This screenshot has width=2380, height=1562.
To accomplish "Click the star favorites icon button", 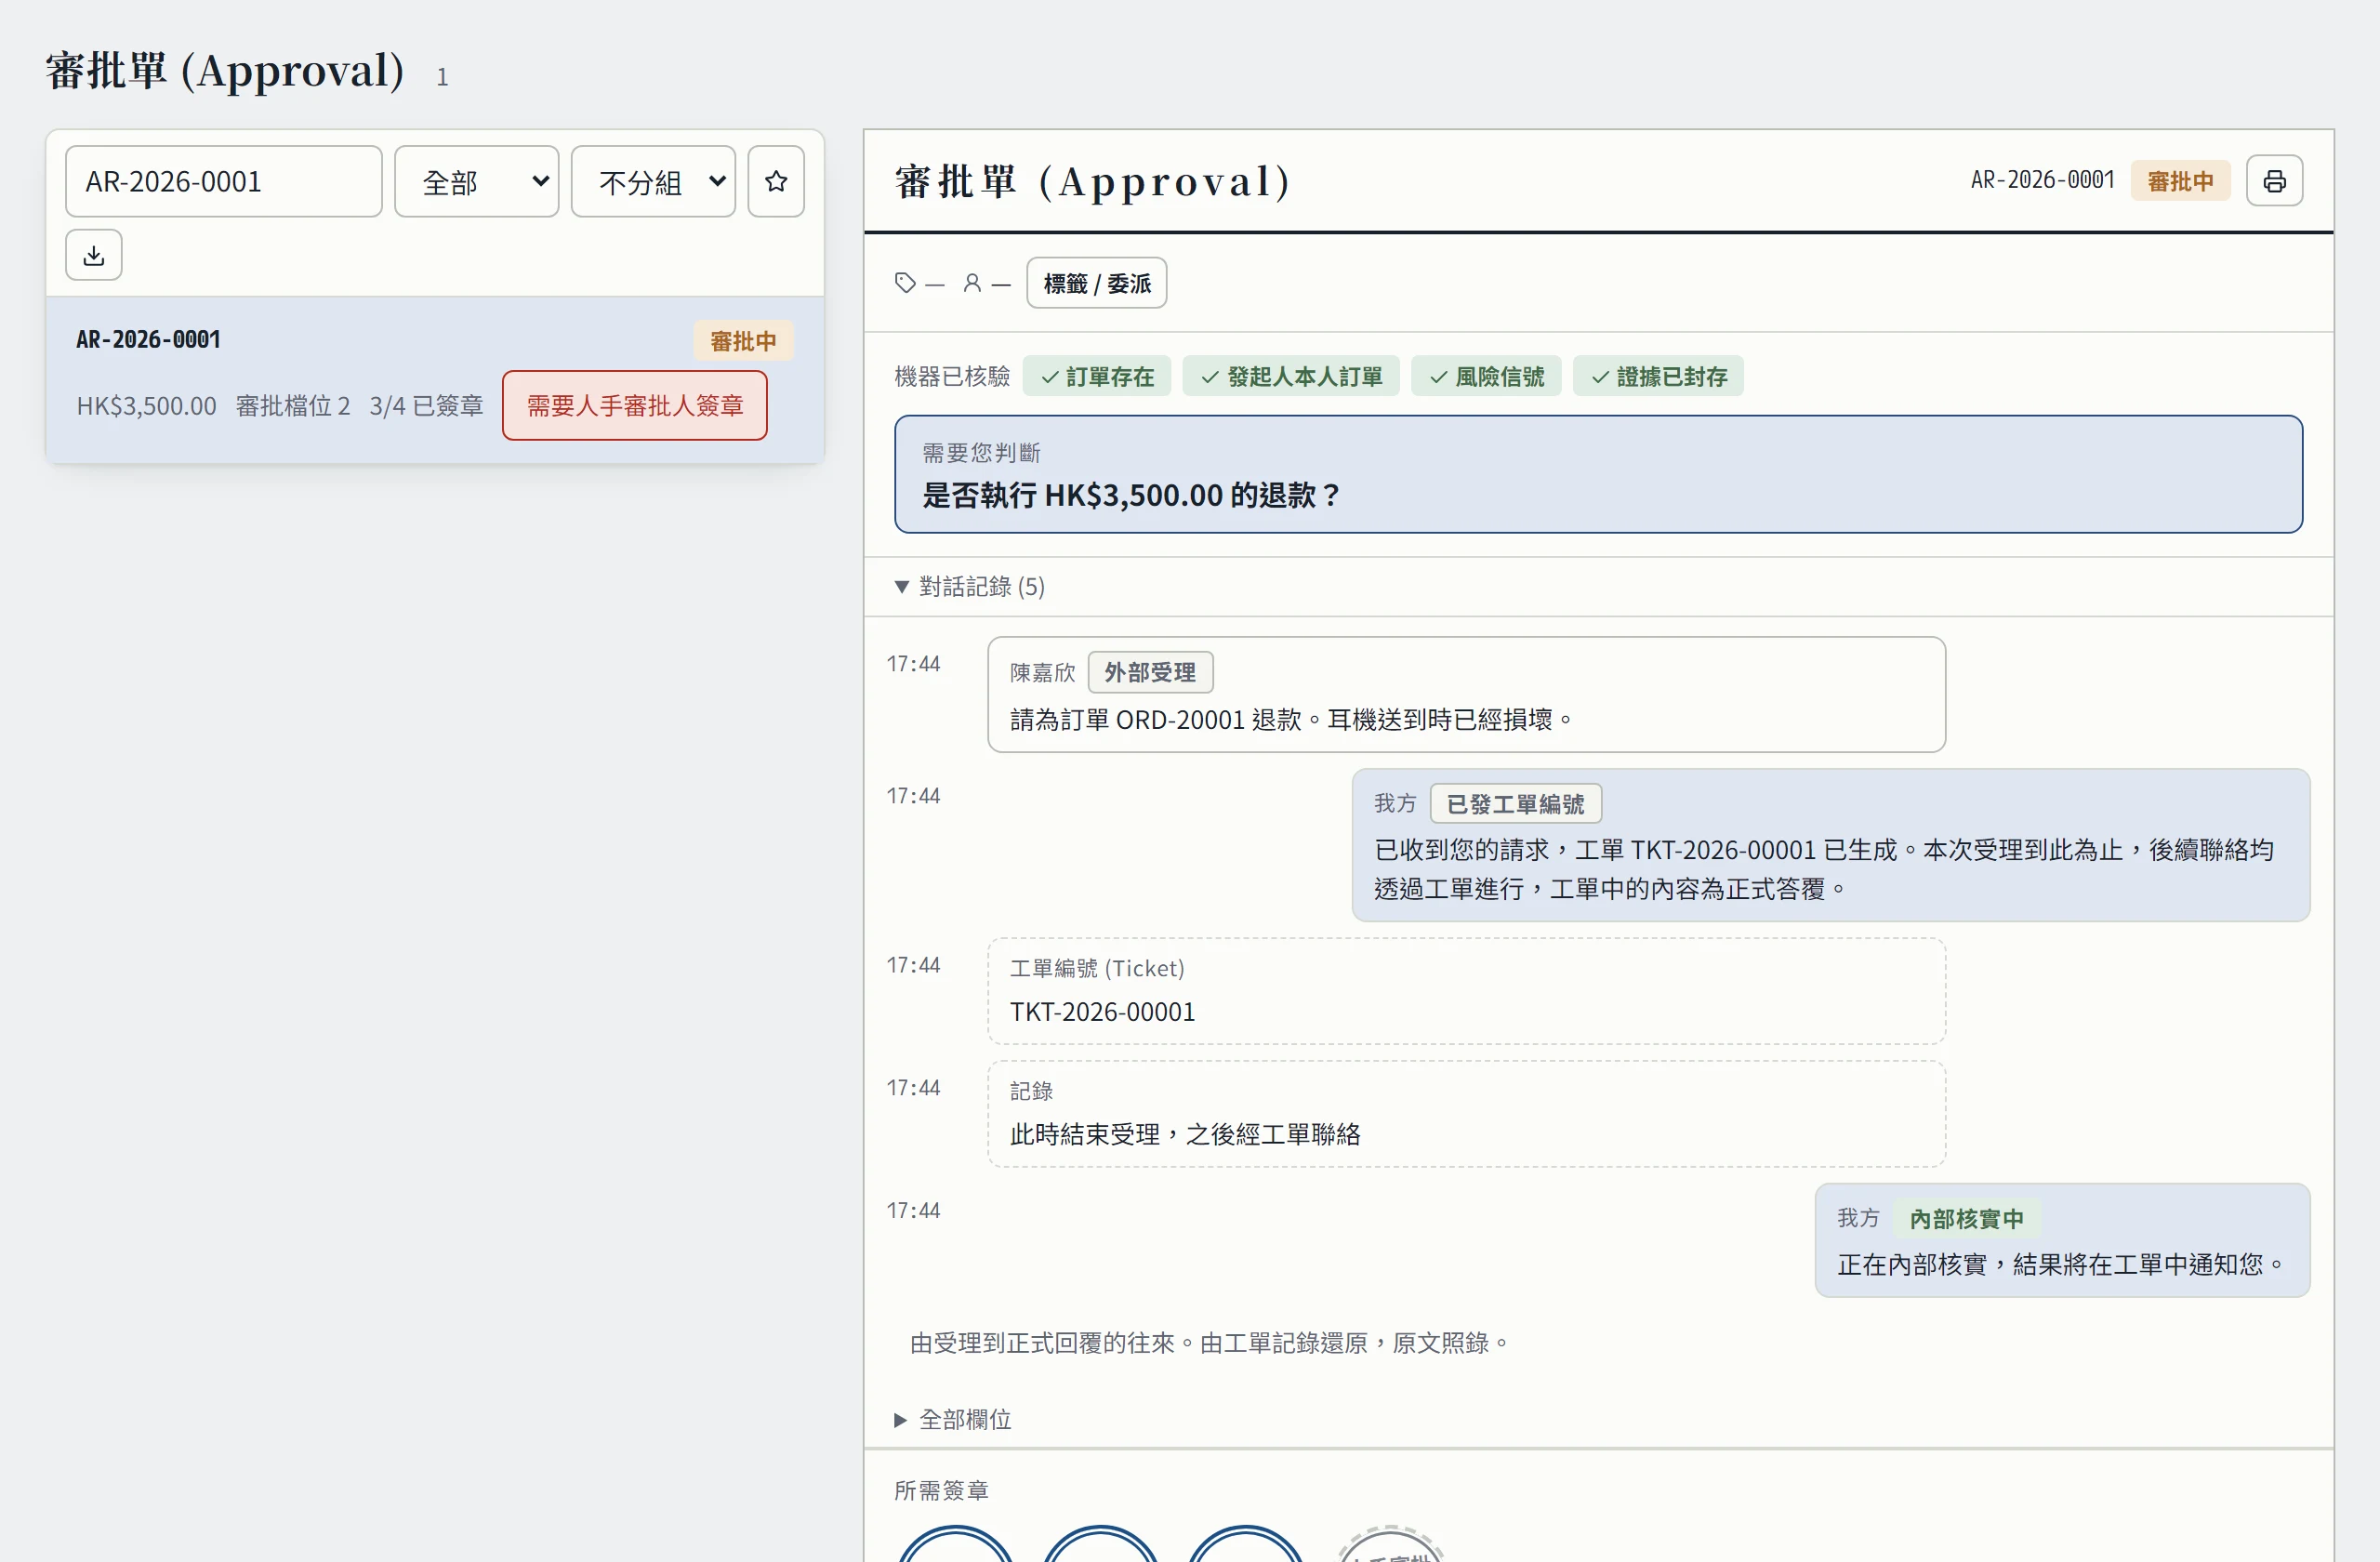I will 776,181.
